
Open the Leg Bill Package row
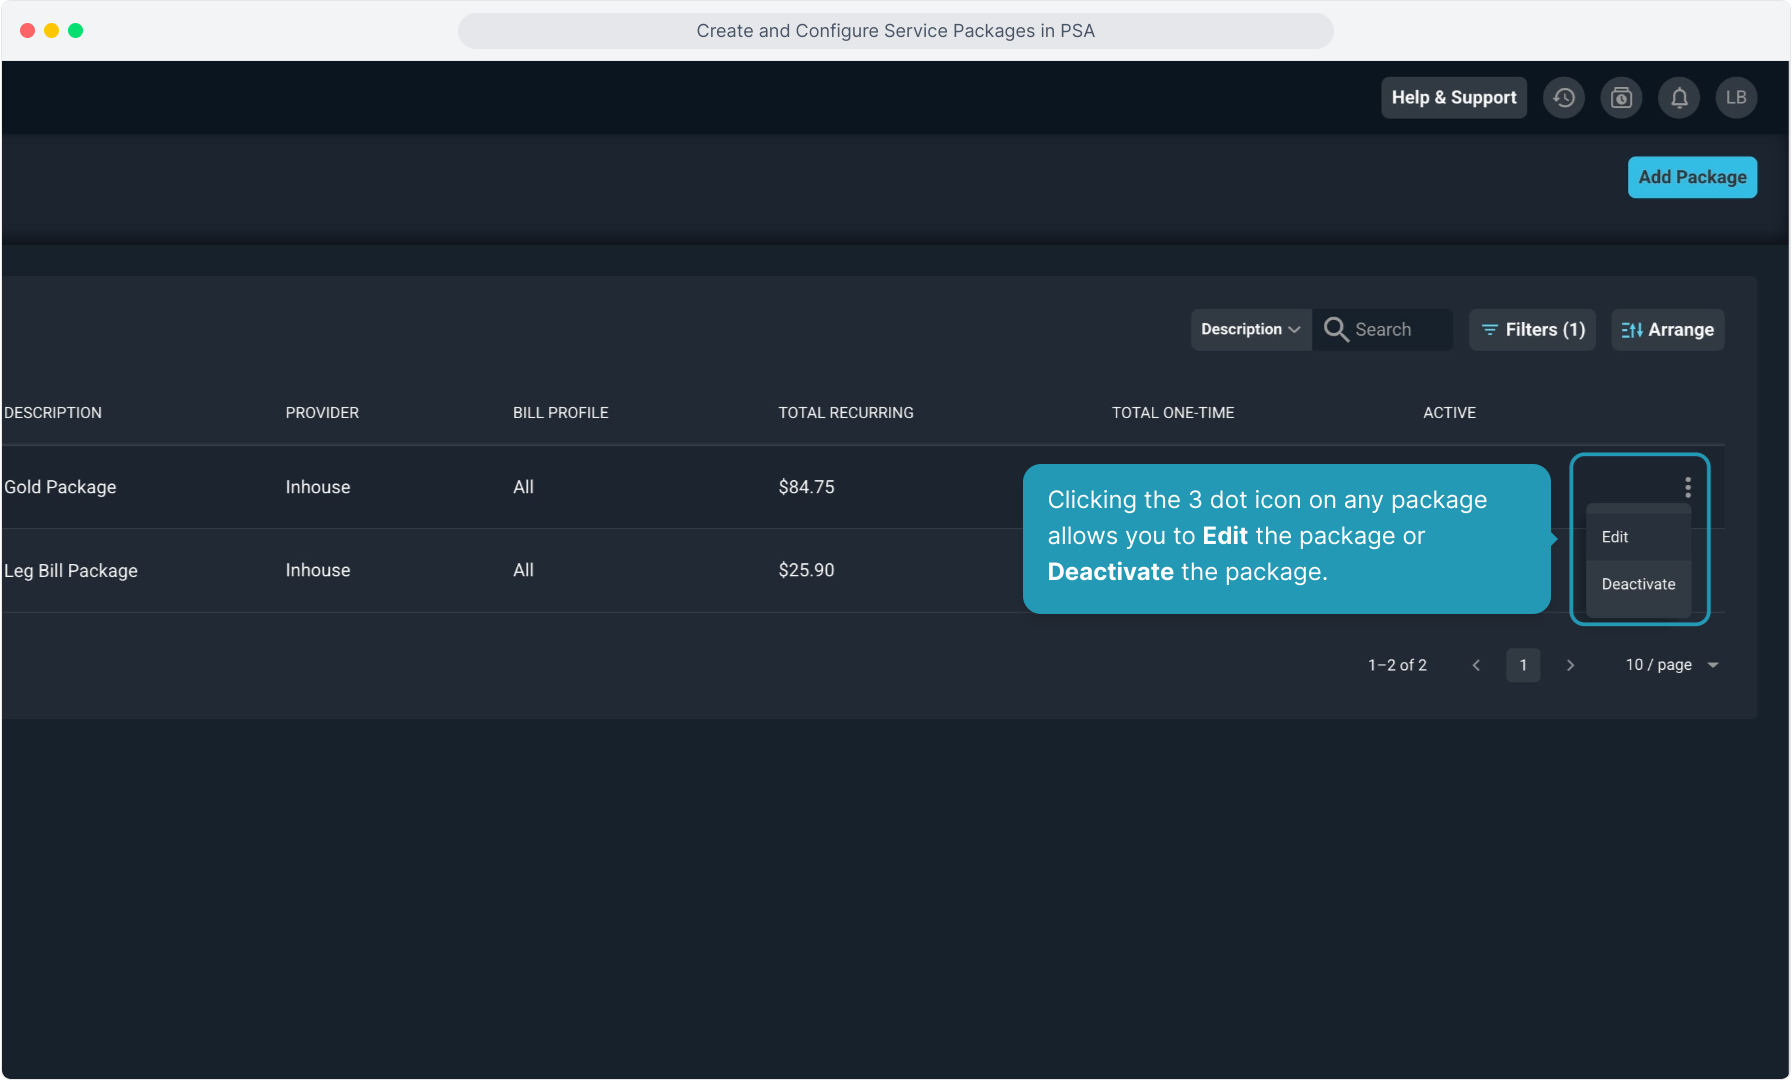[x=71, y=571]
